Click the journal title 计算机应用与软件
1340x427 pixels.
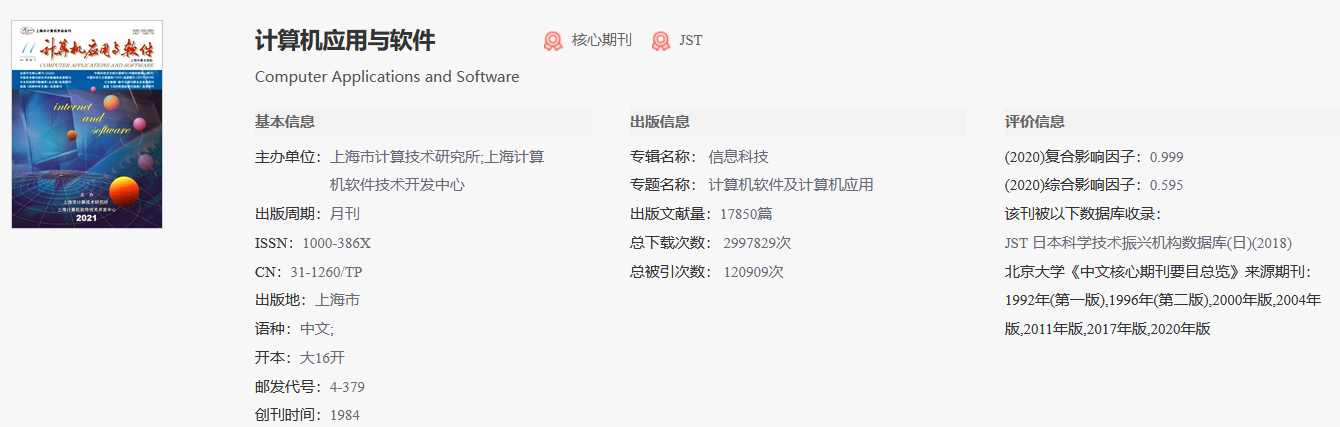345,41
